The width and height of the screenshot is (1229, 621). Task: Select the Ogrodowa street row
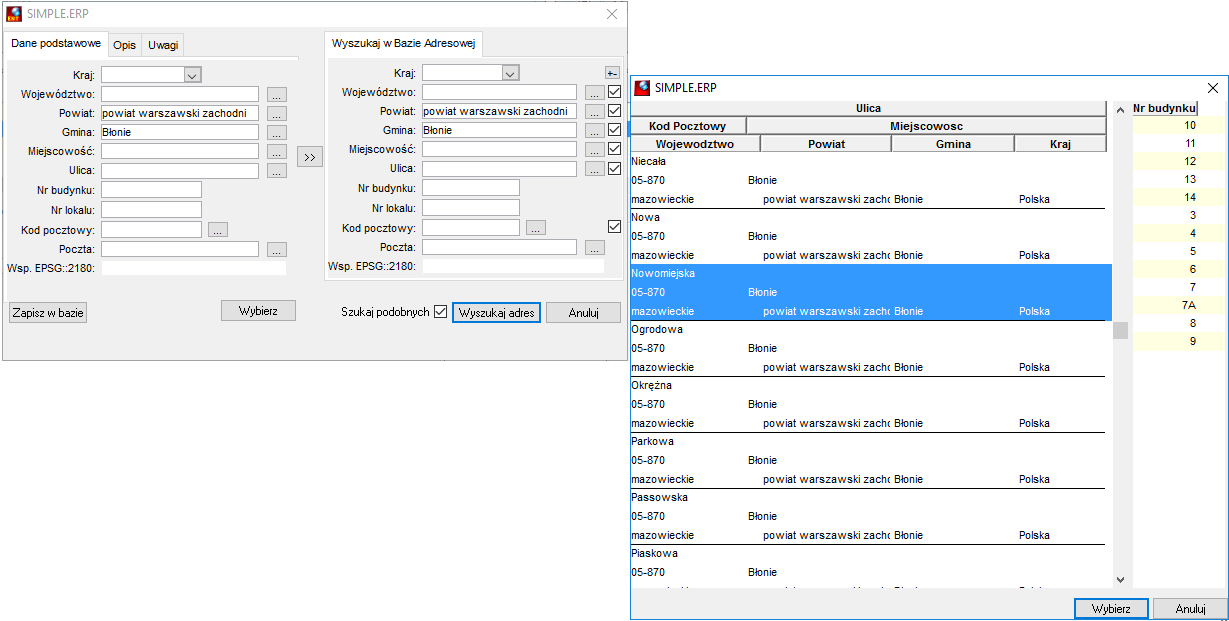(868, 348)
